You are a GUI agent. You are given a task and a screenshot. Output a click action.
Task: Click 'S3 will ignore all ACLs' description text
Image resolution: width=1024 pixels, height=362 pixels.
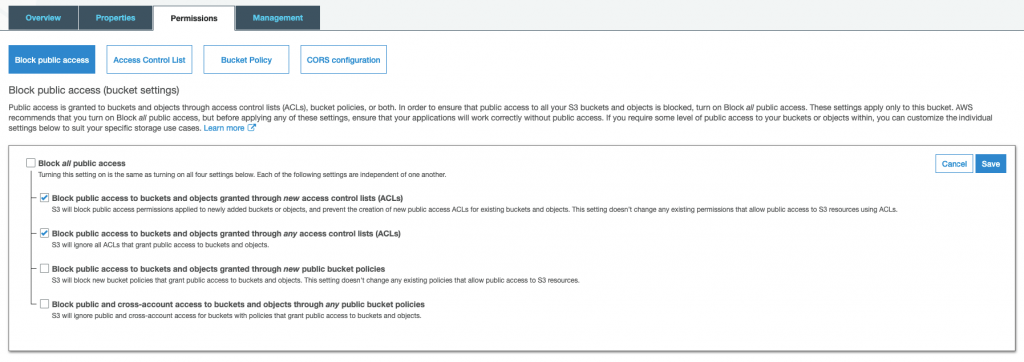[x=161, y=245]
